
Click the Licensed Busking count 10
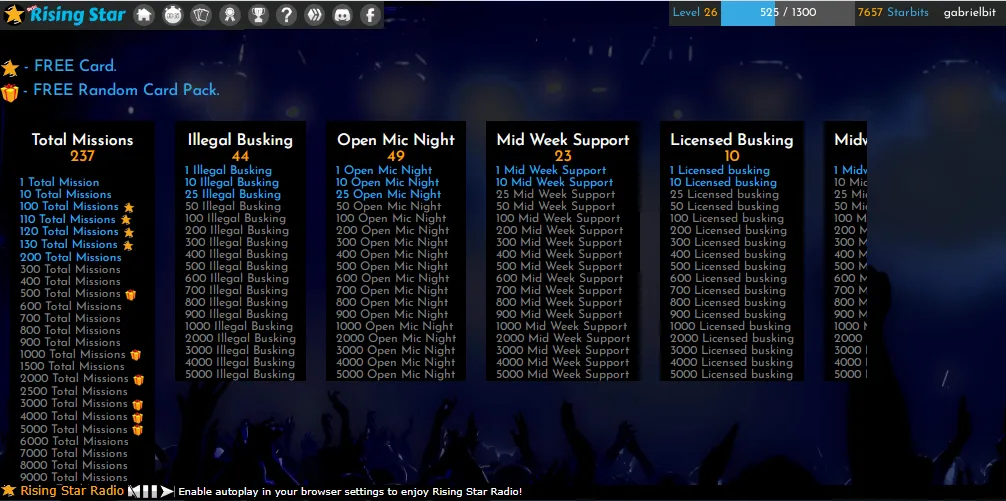tap(731, 156)
